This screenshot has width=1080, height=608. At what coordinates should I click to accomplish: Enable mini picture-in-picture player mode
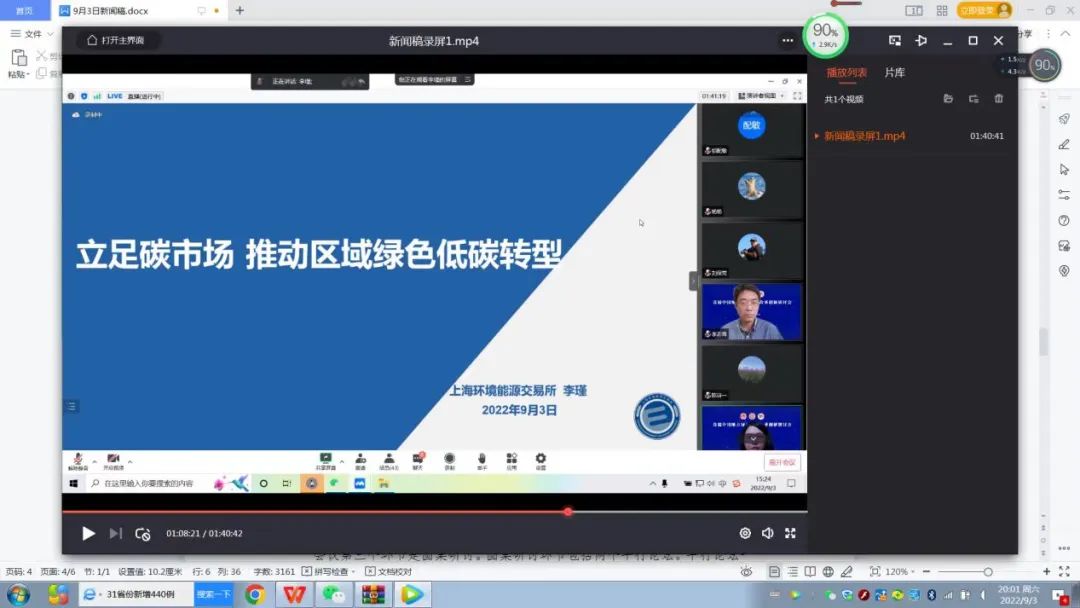pos(895,41)
